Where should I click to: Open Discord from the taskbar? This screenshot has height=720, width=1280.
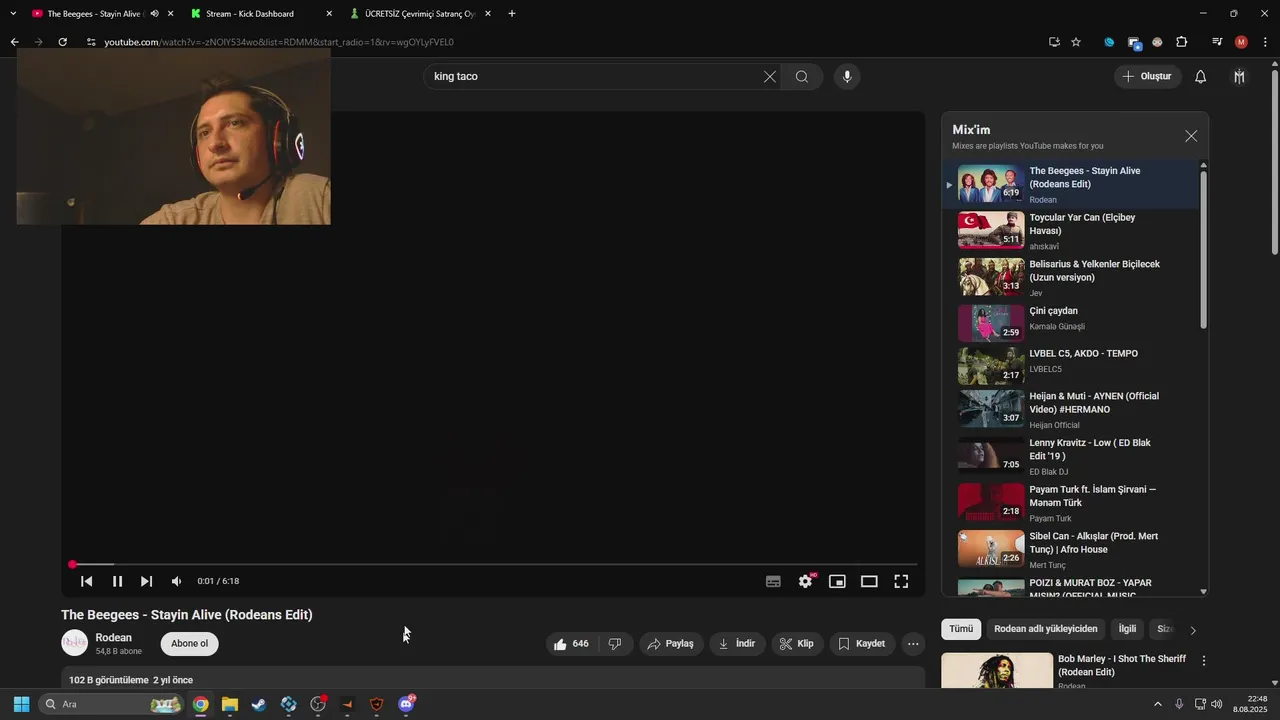click(406, 704)
